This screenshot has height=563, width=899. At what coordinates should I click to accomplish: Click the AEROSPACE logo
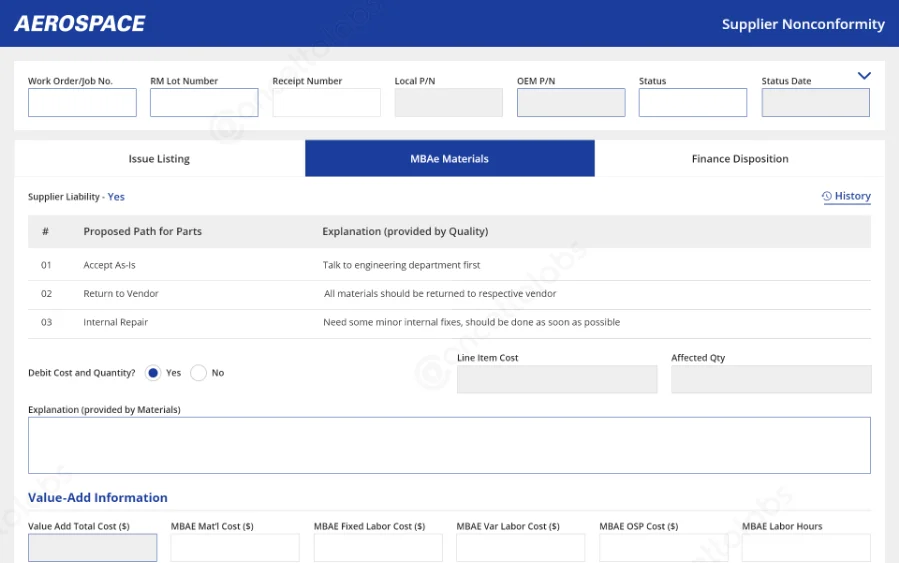point(80,24)
